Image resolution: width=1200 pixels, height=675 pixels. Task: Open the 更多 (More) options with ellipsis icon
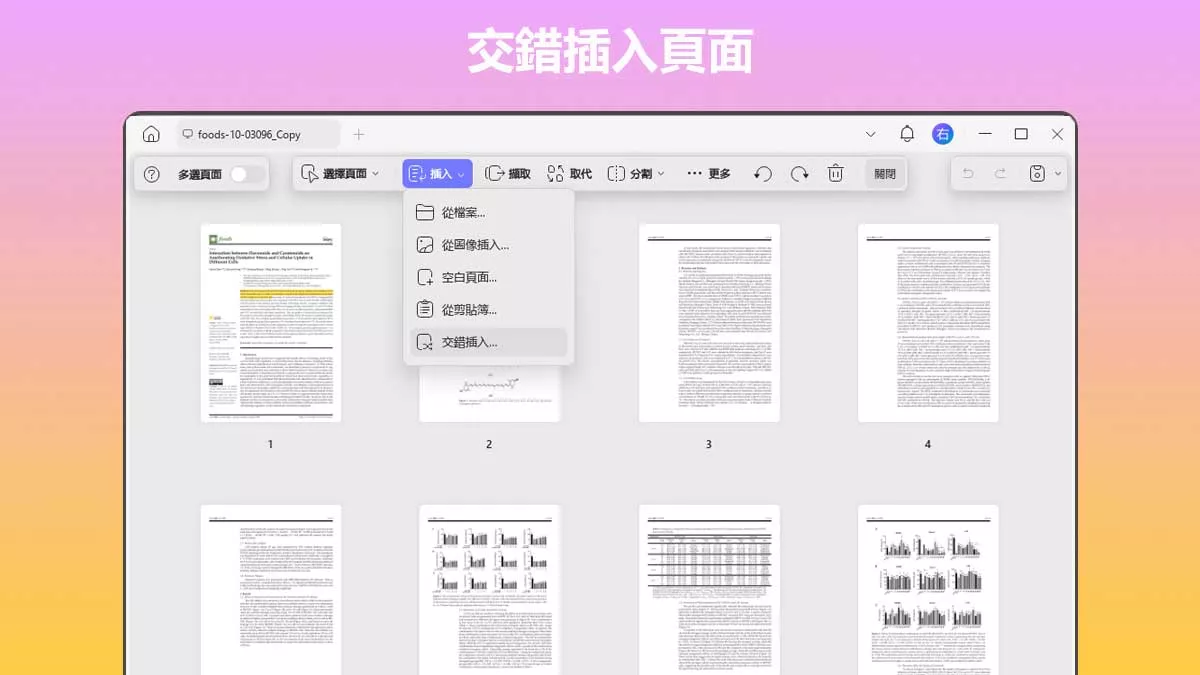707,172
